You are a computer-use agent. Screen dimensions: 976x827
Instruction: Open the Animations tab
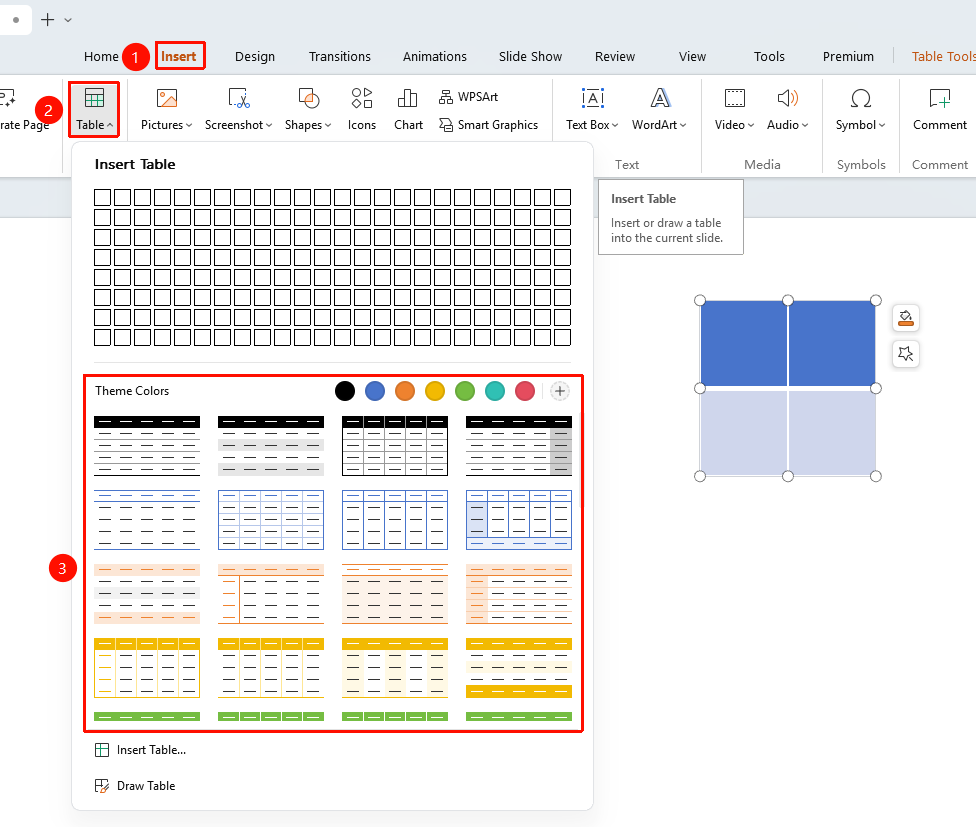coord(434,57)
